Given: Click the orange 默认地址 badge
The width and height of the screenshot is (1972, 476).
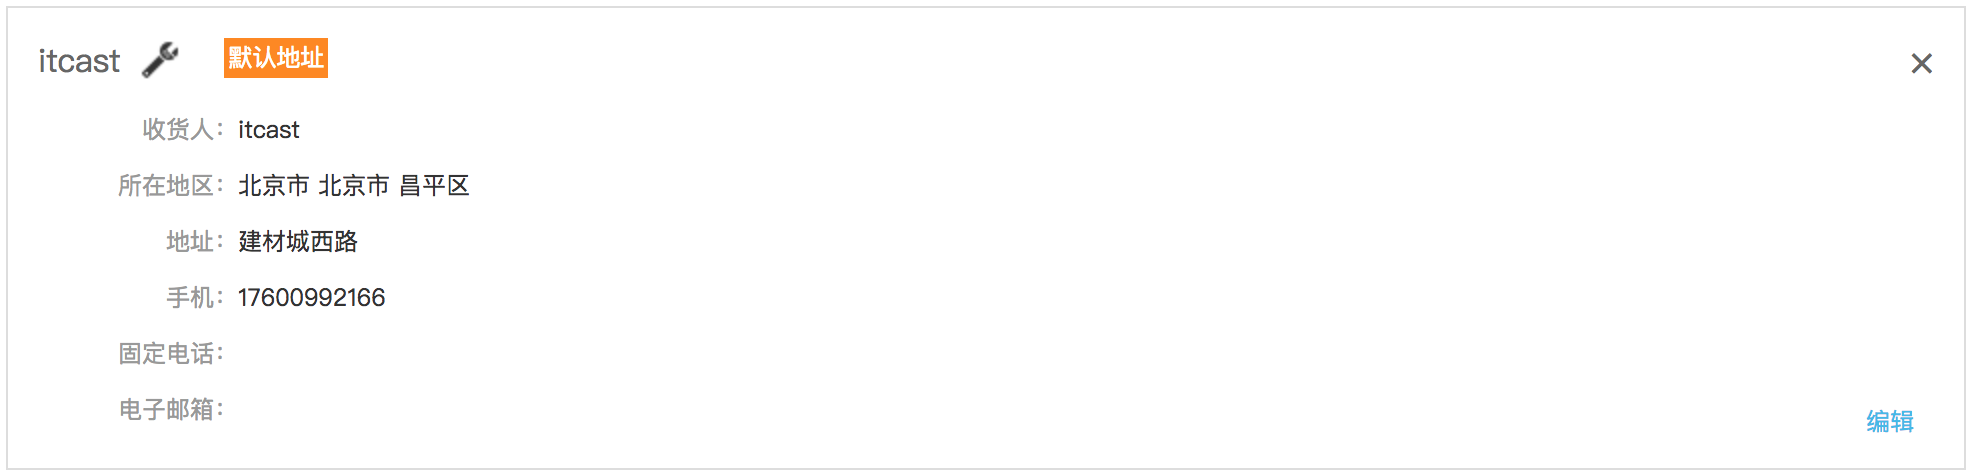Looking at the screenshot, I should click(276, 58).
